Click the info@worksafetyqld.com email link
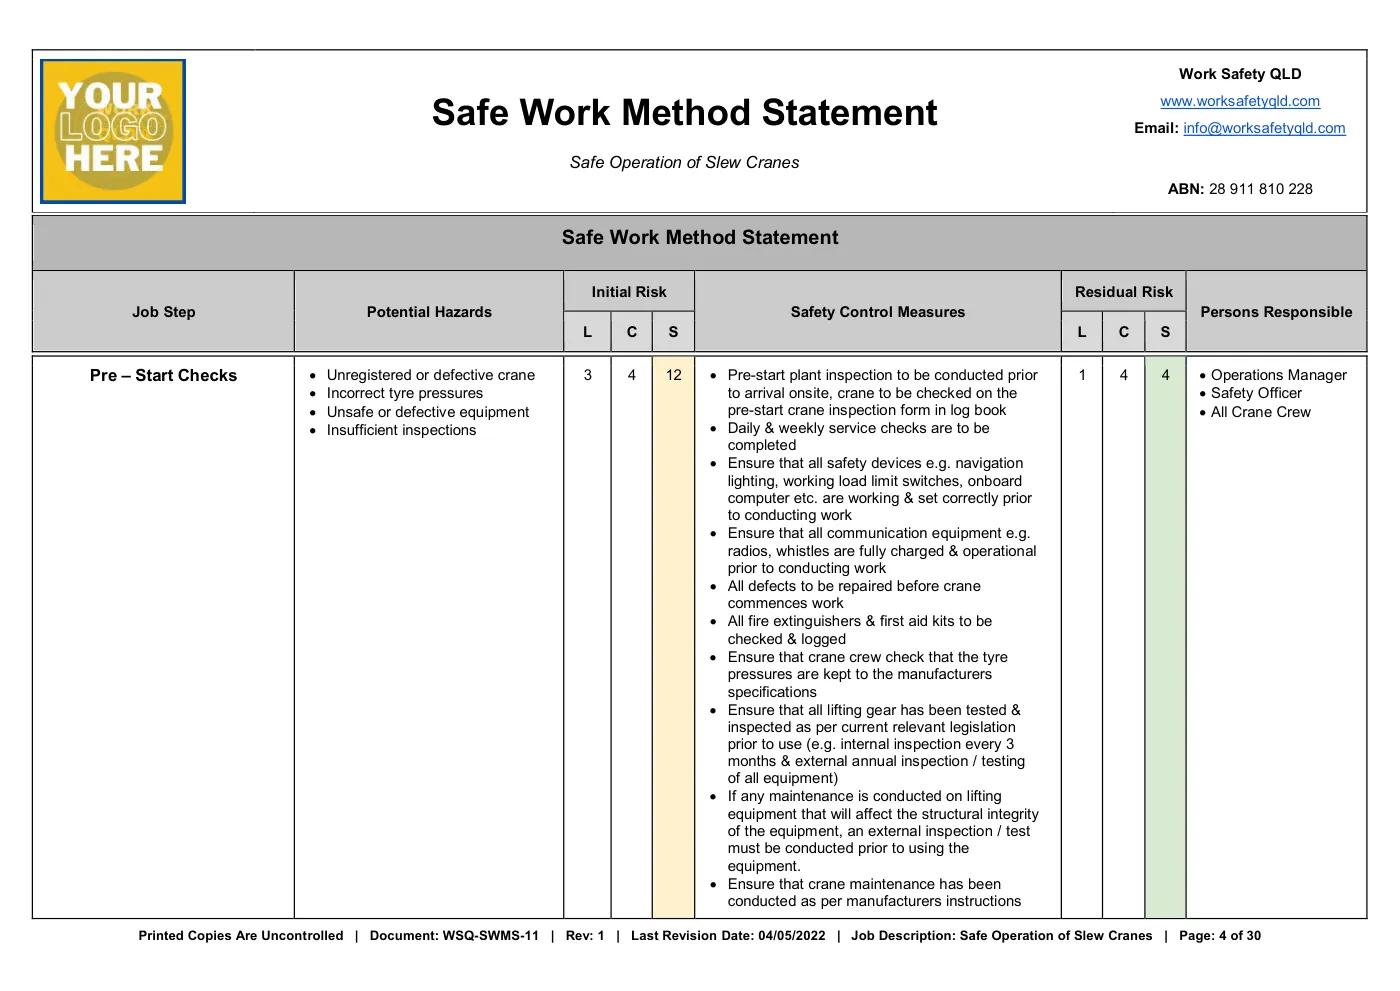 [x=1264, y=128]
